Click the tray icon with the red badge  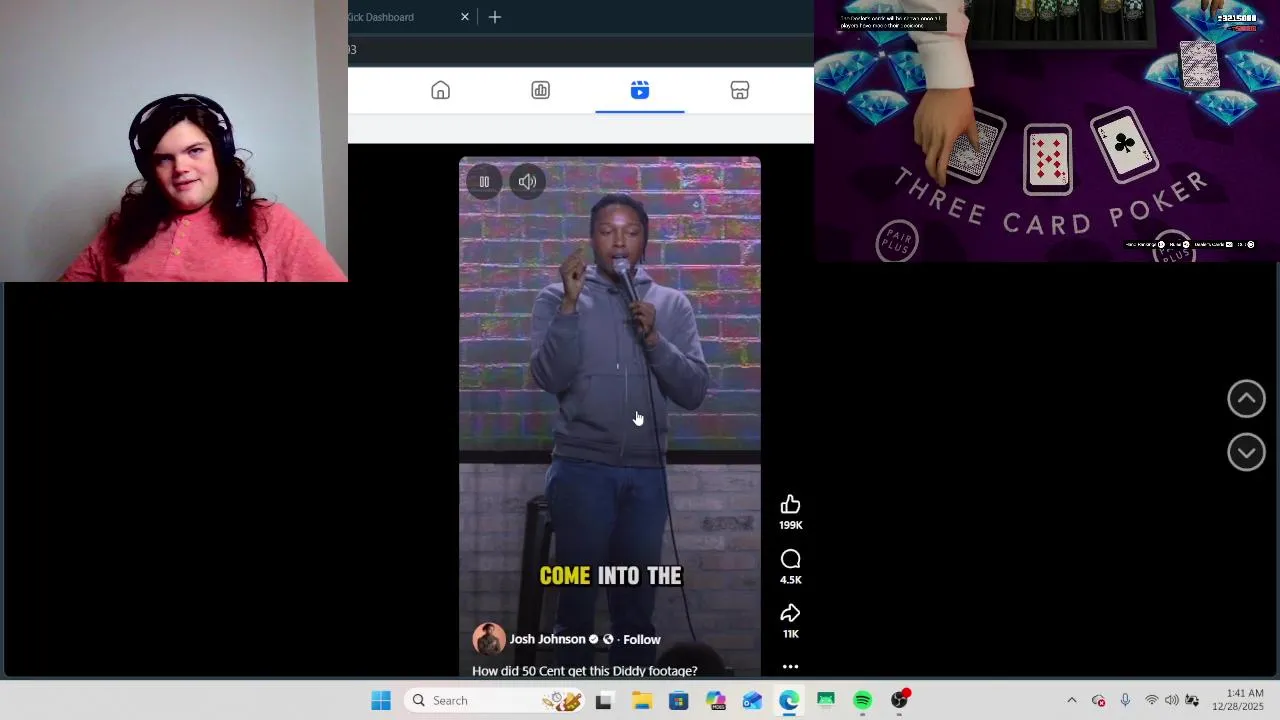1098,701
